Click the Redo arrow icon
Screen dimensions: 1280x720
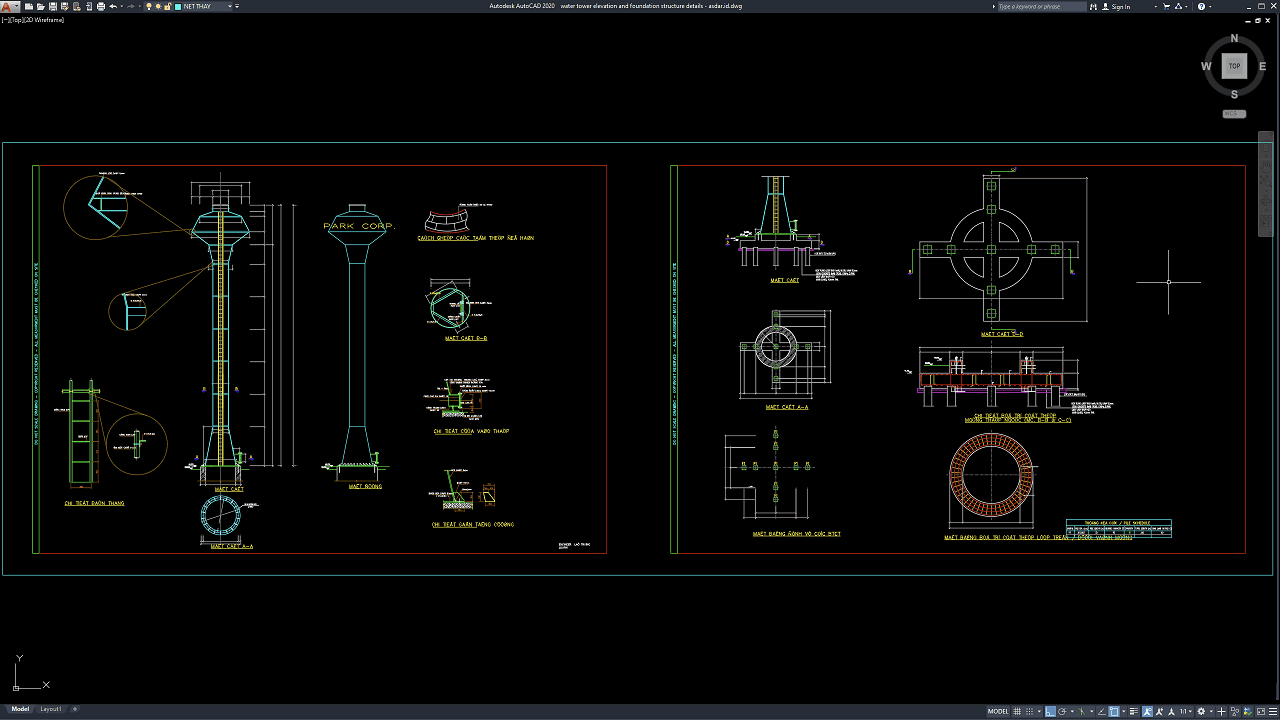point(131,6)
